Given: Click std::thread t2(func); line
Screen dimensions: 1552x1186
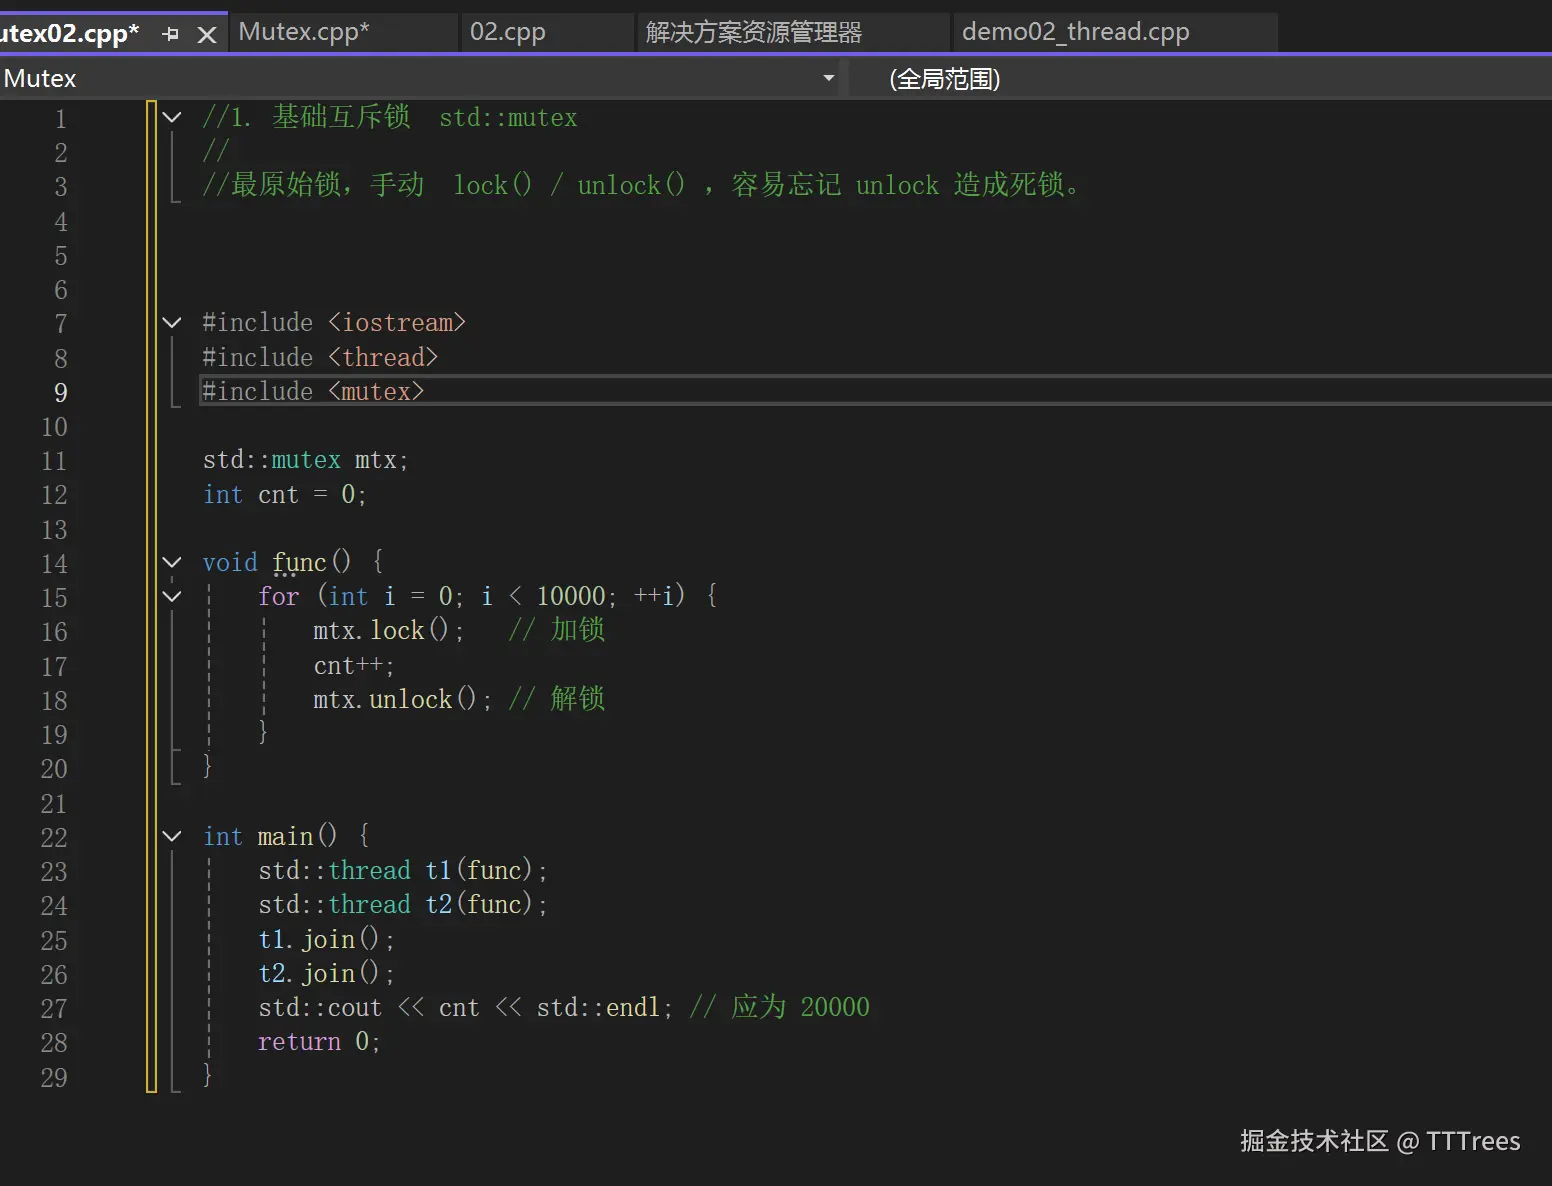Looking at the screenshot, I should point(403,904).
